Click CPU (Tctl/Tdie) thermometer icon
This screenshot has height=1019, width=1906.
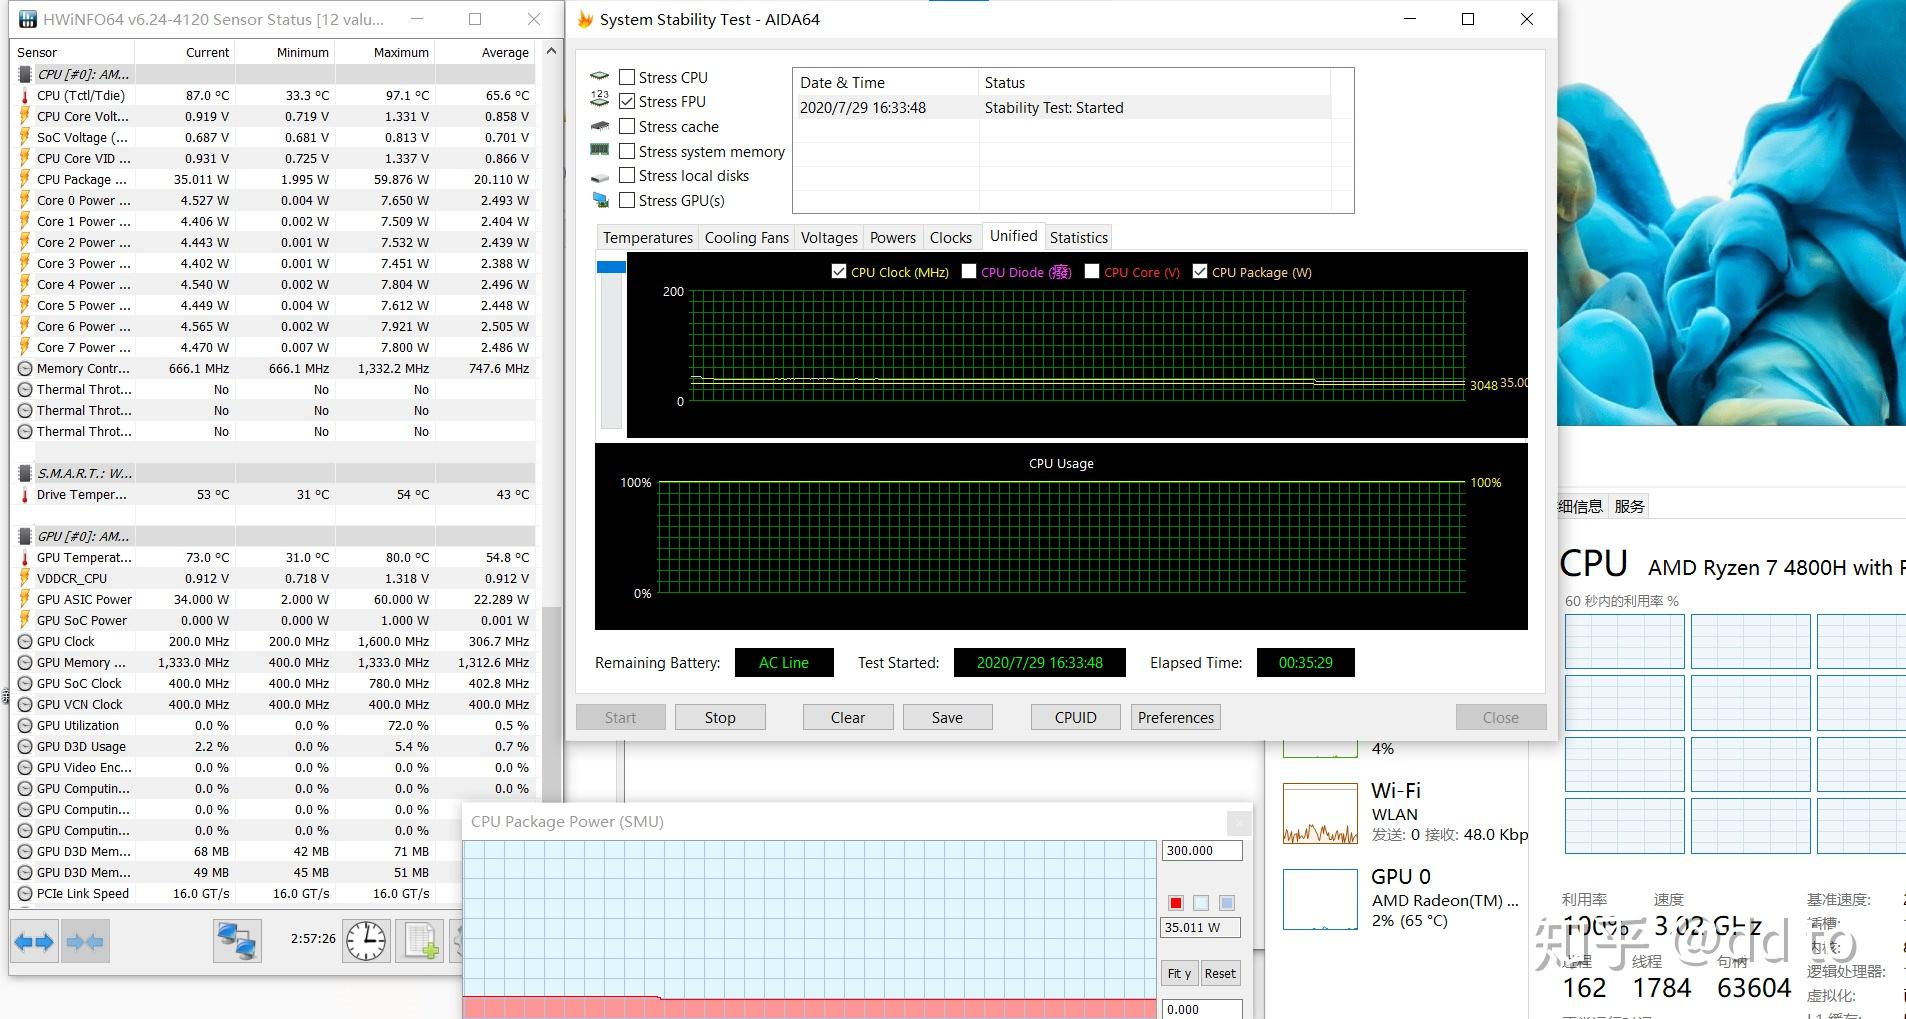click(25, 95)
